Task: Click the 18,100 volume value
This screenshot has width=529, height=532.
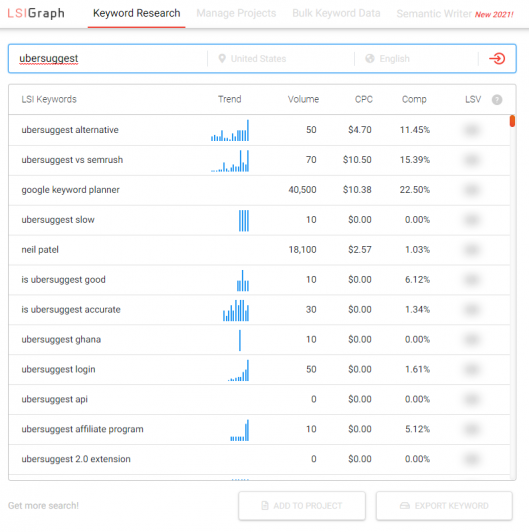Action: (x=302, y=250)
